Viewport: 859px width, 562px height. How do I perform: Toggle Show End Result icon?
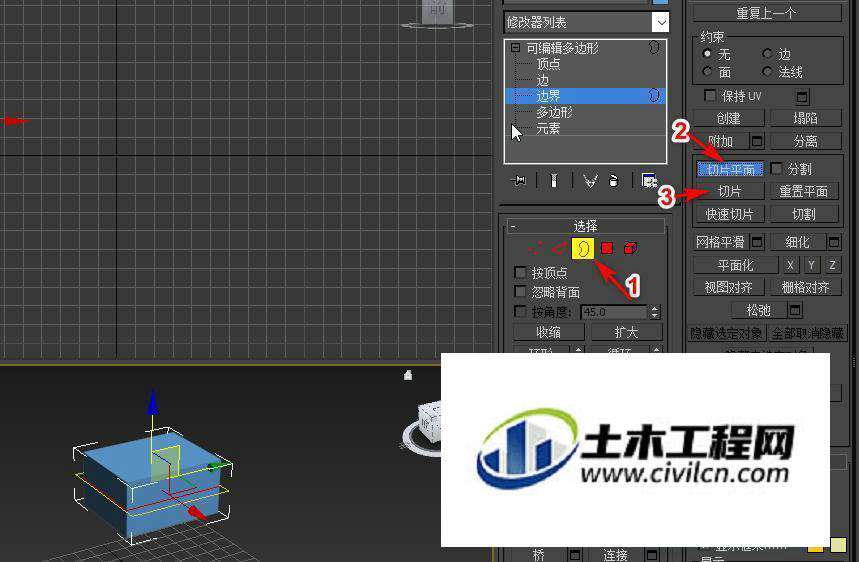pos(554,180)
